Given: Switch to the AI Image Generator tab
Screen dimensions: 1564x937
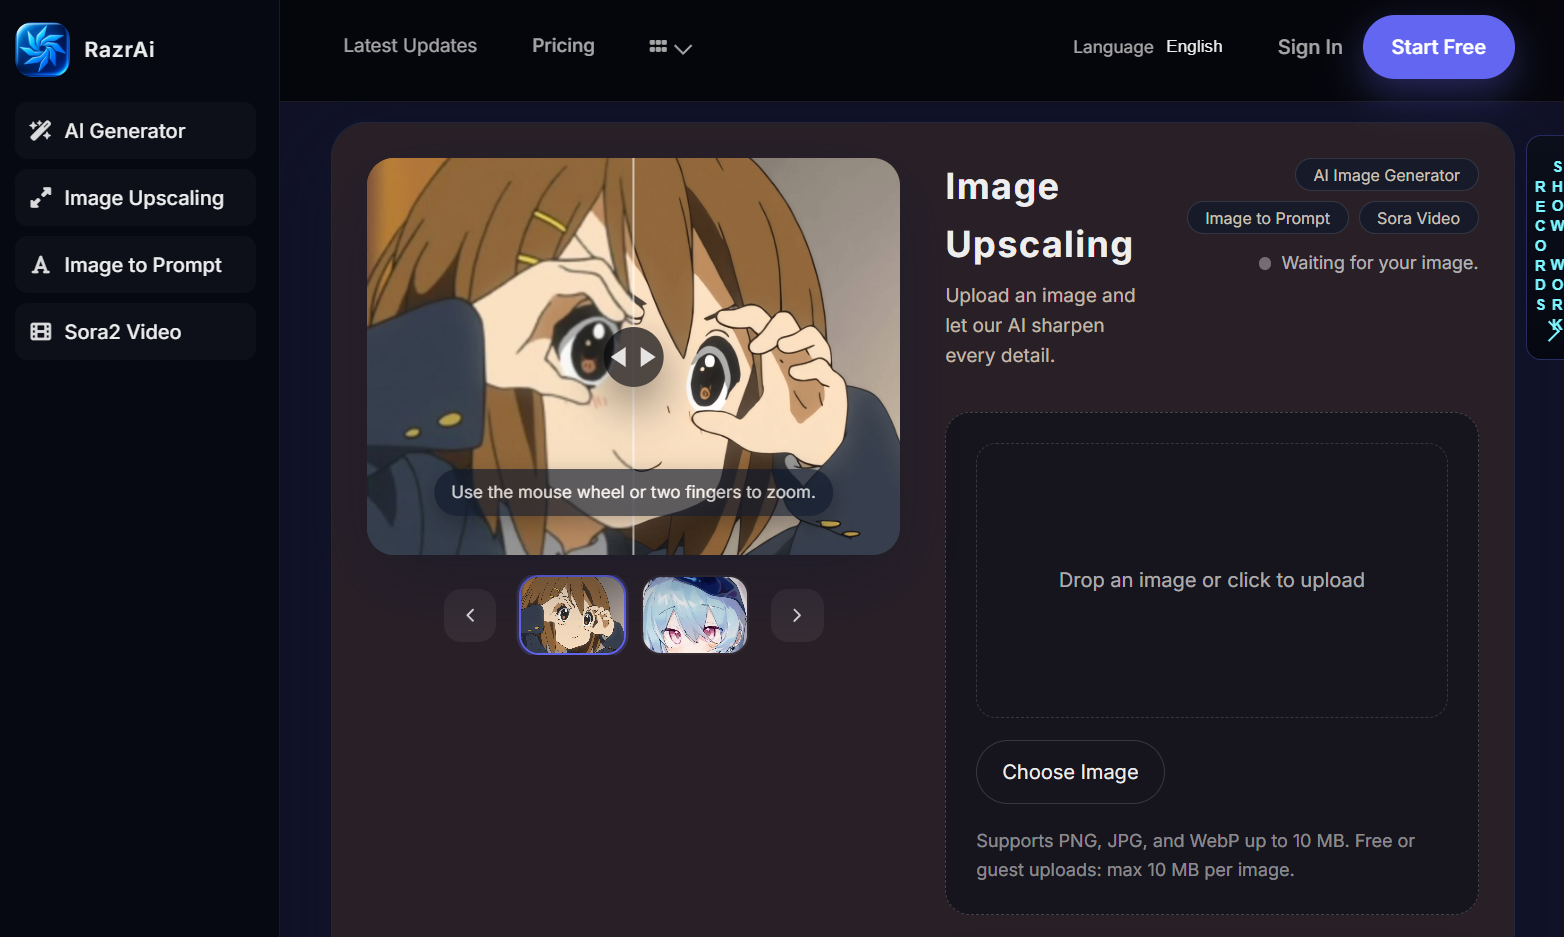Looking at the screenshot, I should [1386, 174].
